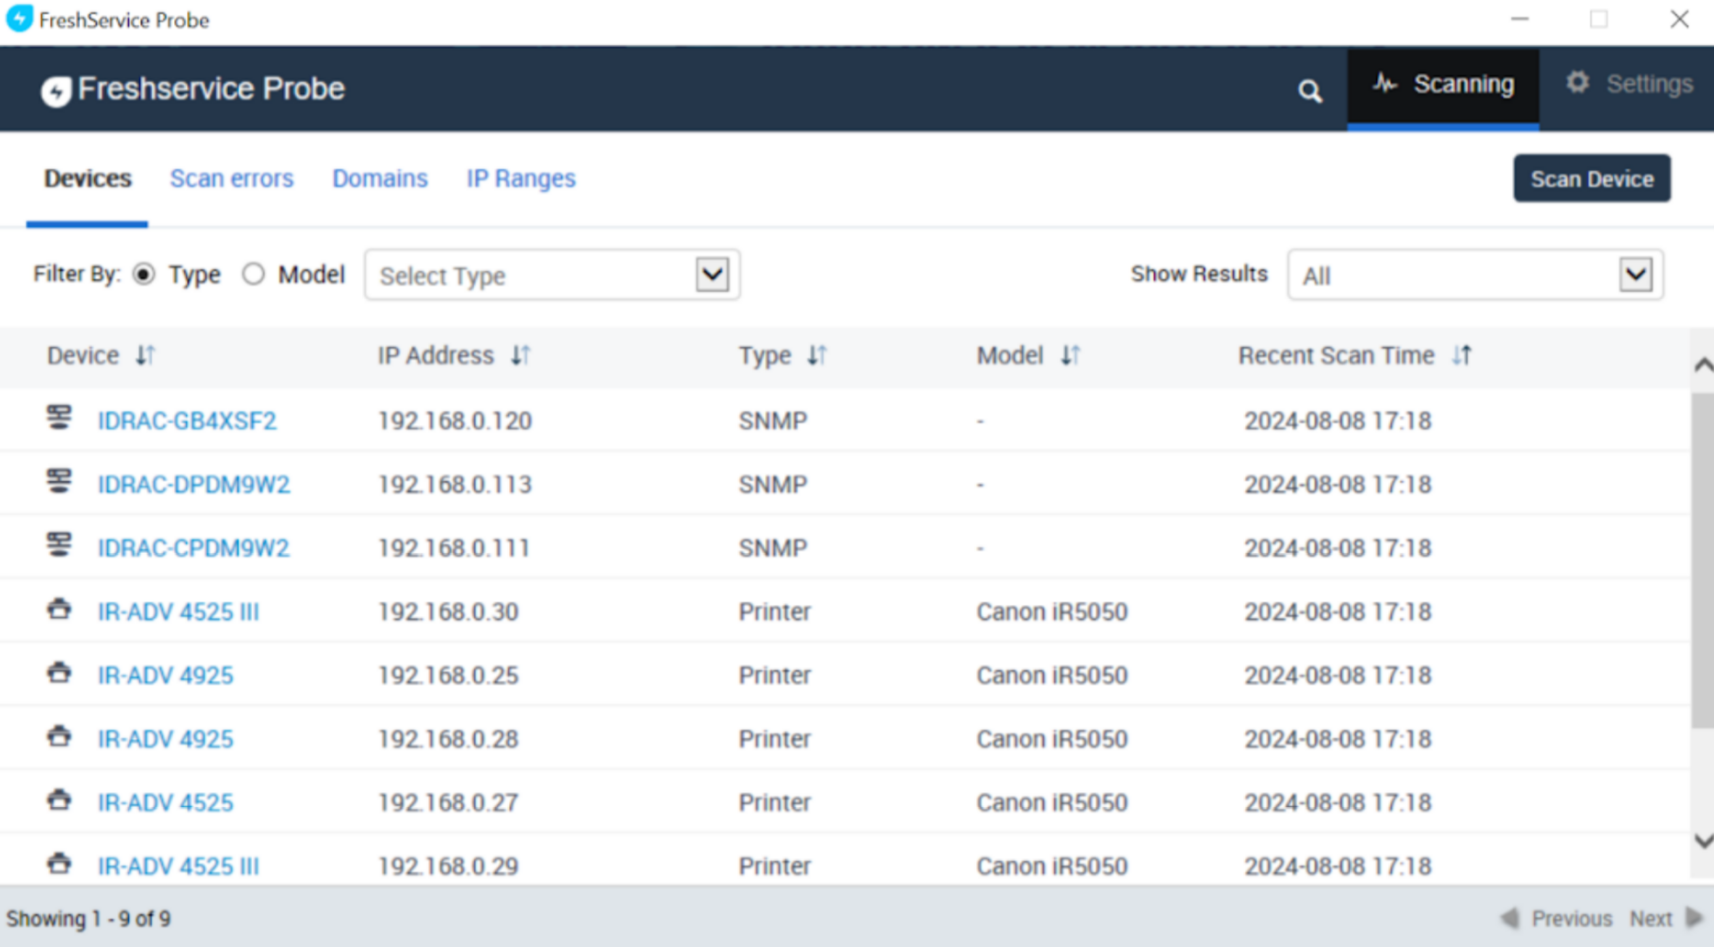Click the scrollbar down arrow
Screen dimensions: 1714x947
pos(1703,841)
